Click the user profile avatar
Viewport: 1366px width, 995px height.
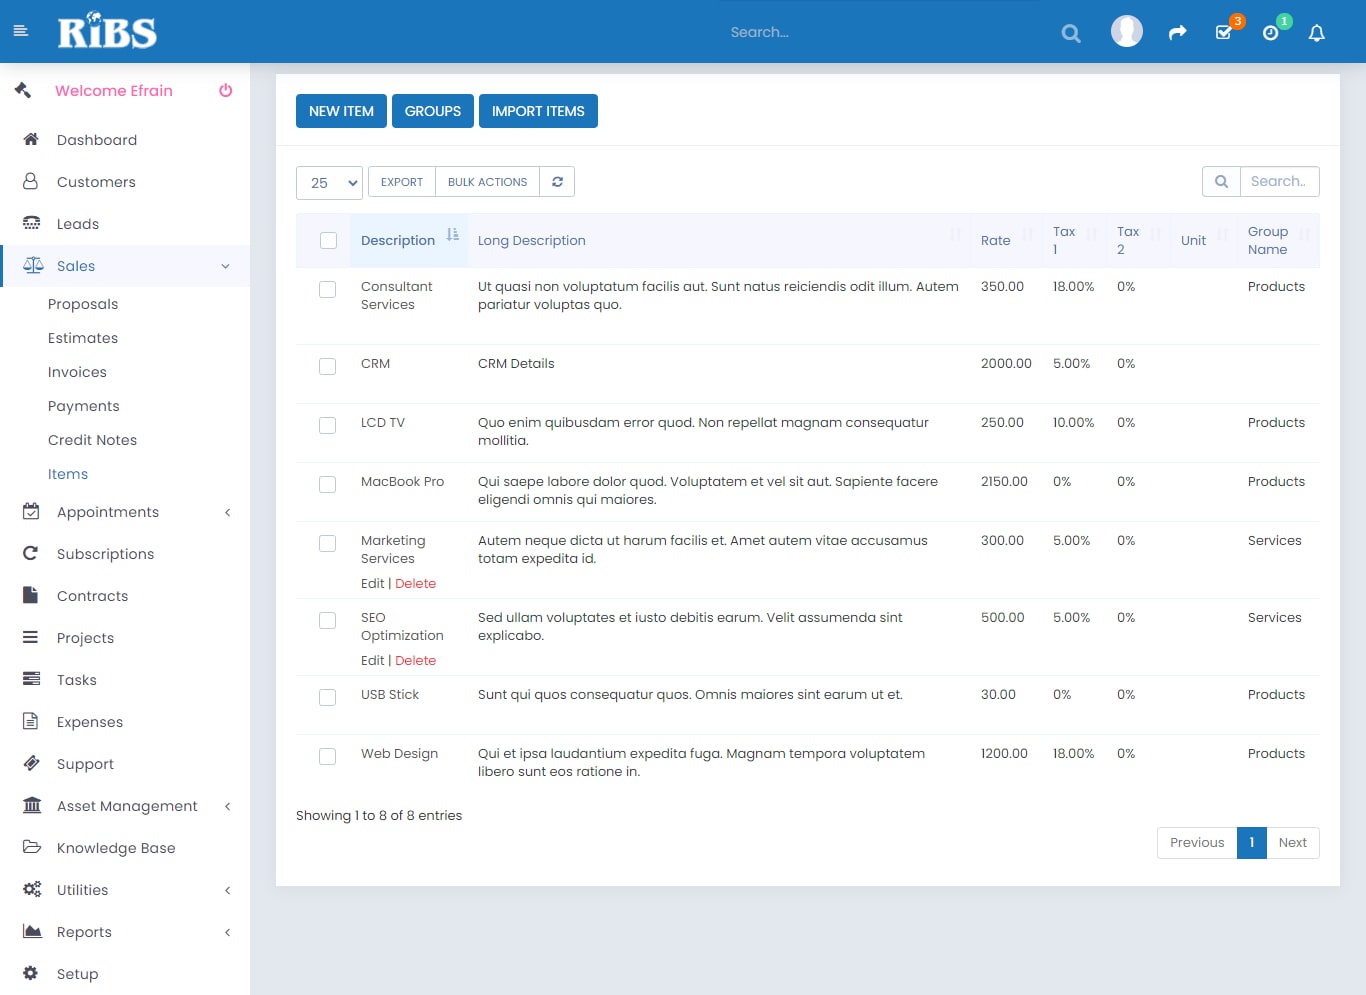1126,31
